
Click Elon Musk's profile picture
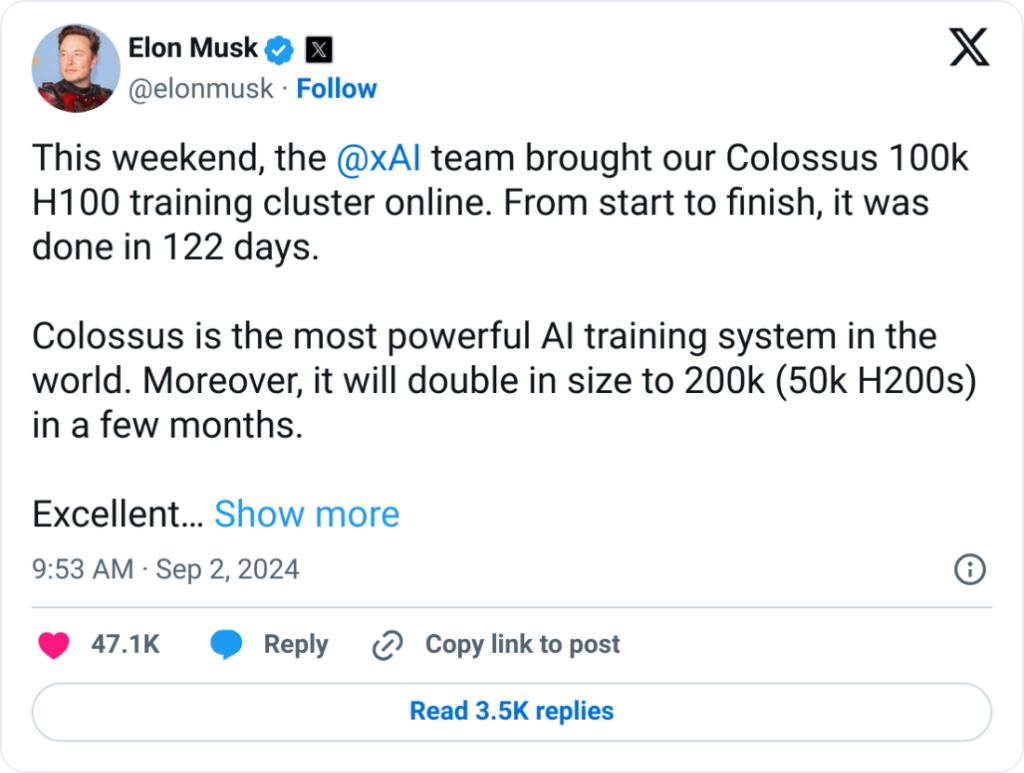click(75, 68)
